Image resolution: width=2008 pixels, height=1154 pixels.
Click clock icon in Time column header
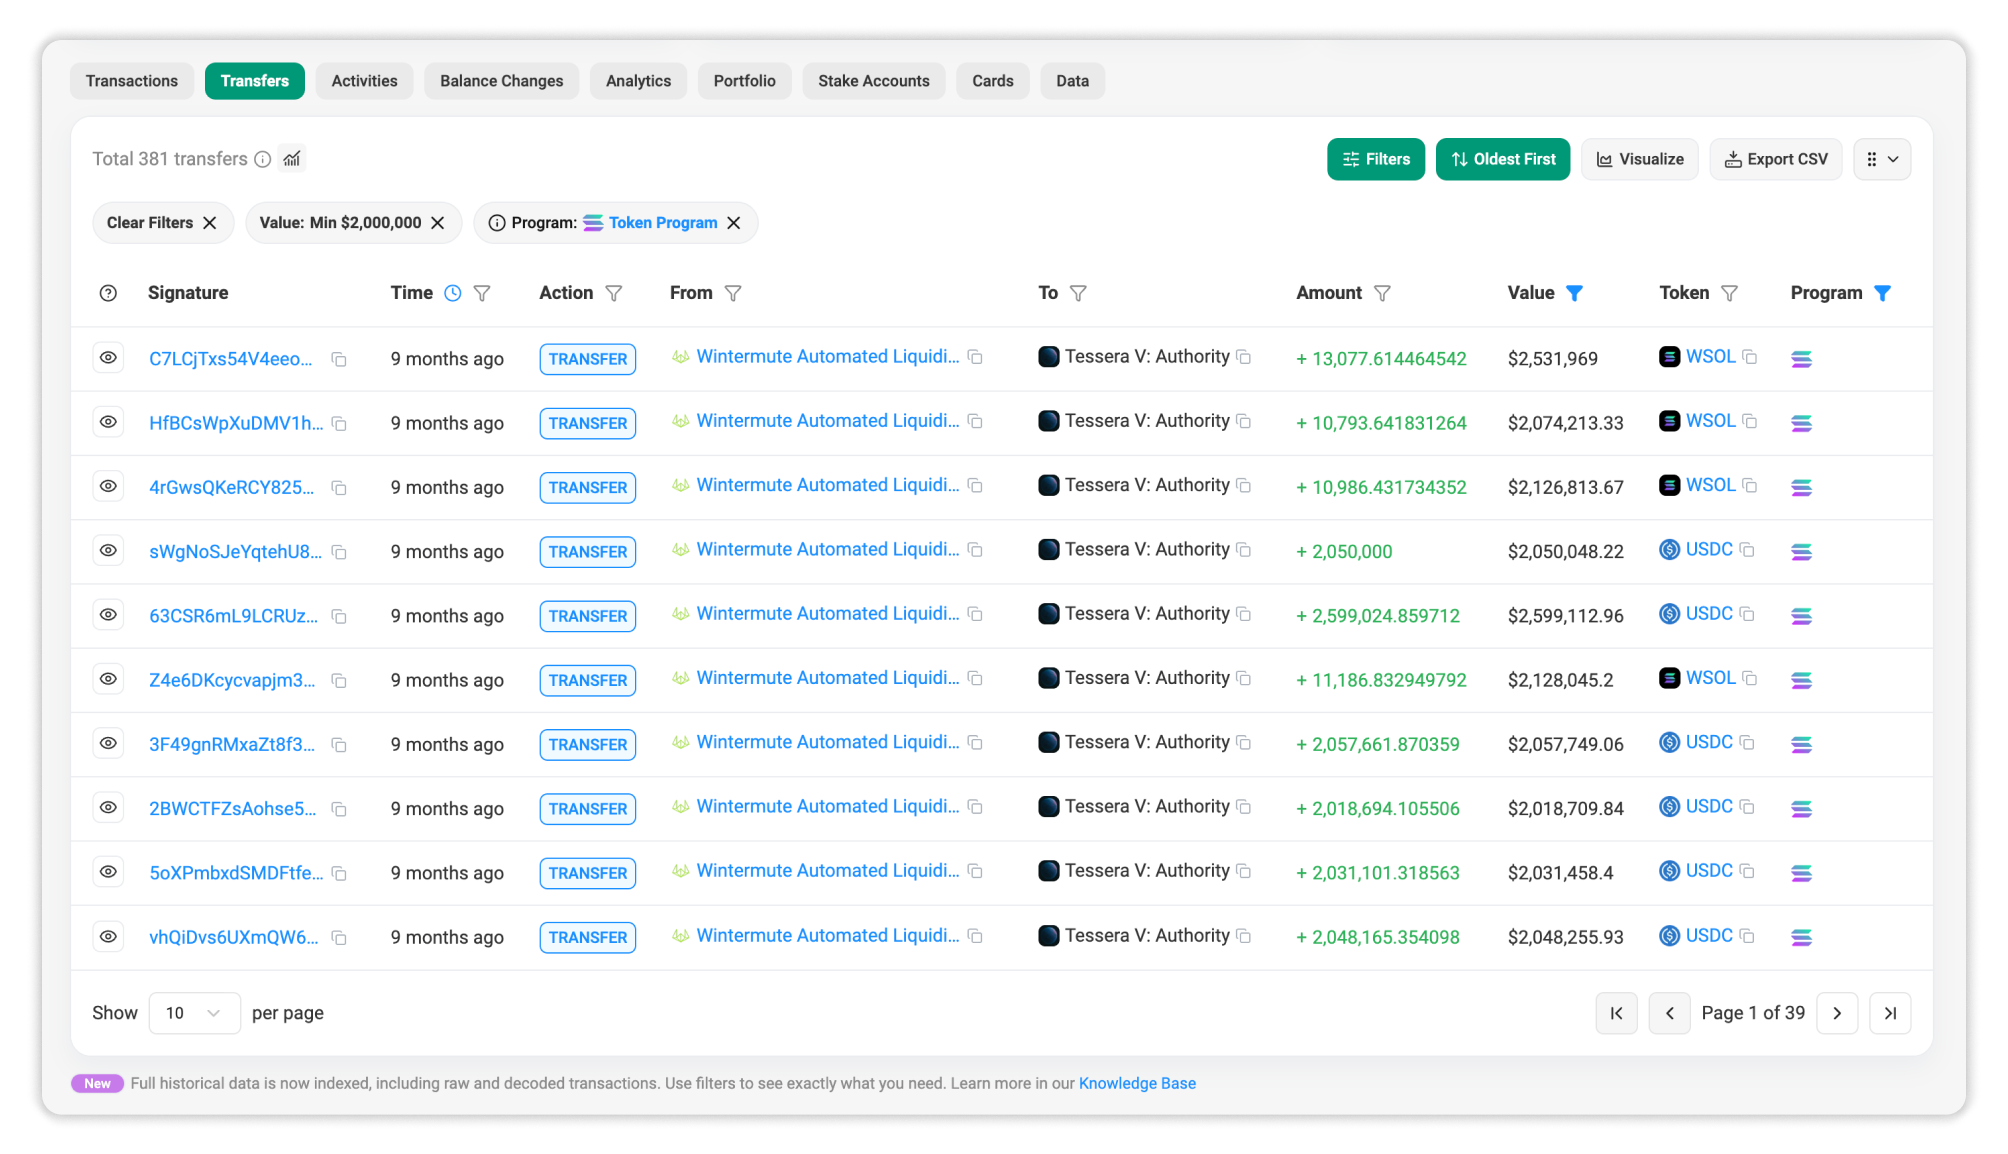coord(453,293)
